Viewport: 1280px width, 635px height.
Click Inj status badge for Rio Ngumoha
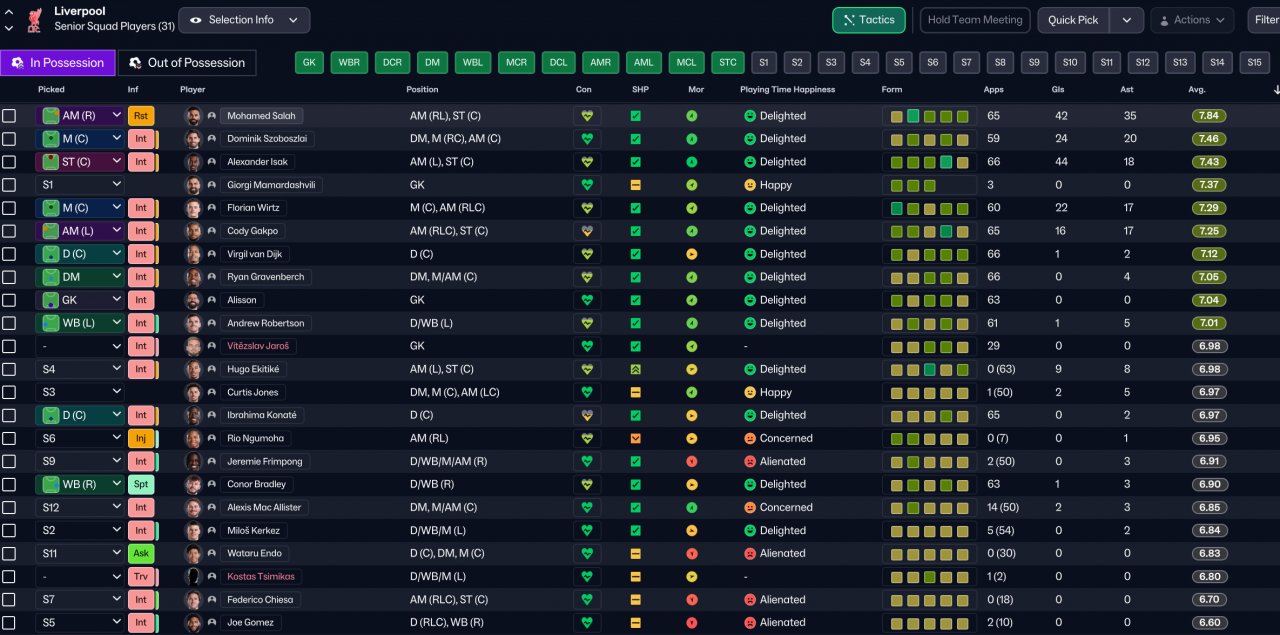coord(141,438)
